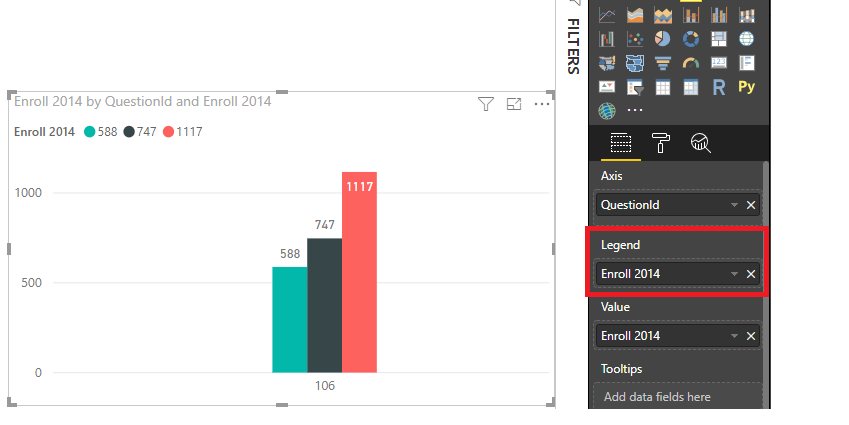Open the Format paint roller tab
849x425 pixels.
(x=661, y=143)
